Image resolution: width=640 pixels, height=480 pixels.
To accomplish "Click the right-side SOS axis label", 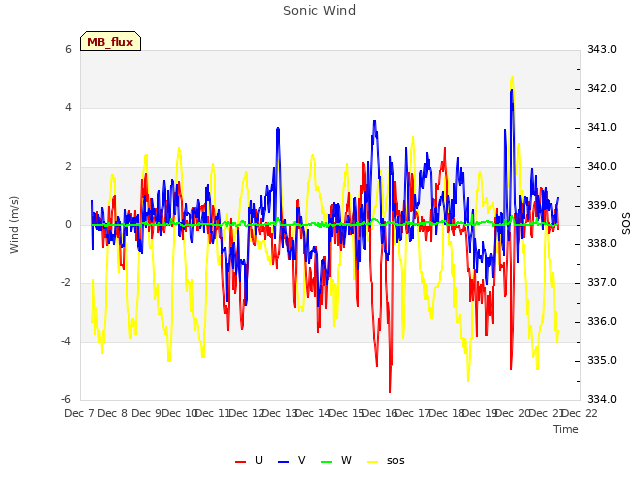I will tap(626, 224).
